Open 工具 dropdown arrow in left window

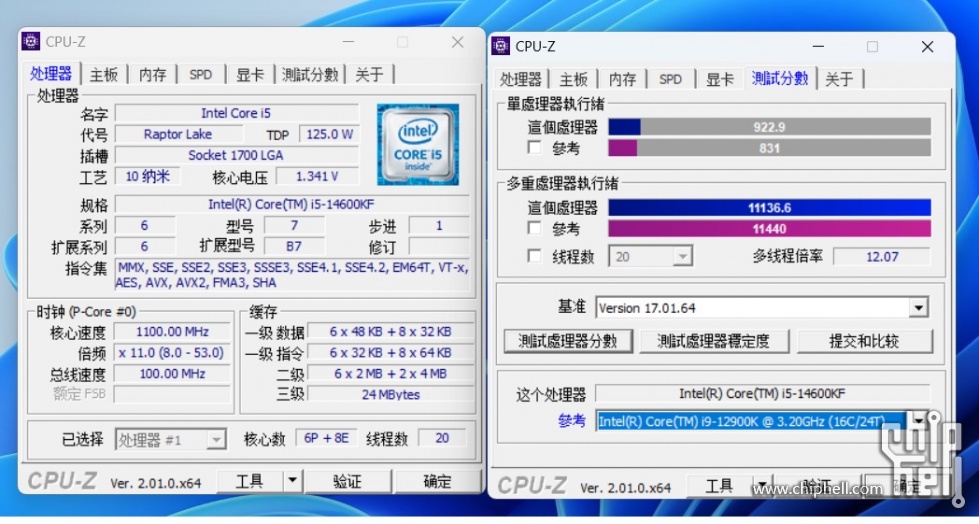click(x=292, y=482)
